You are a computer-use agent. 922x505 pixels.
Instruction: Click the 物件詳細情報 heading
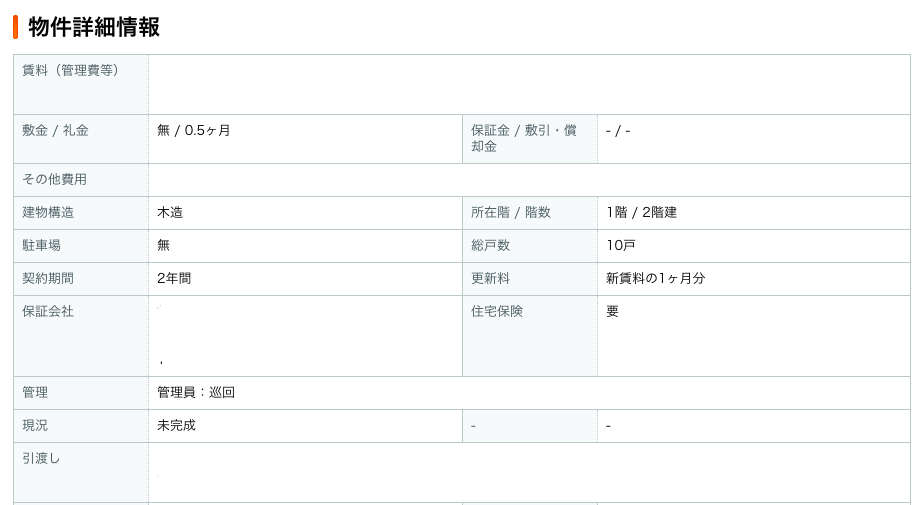tap(94, 27)
